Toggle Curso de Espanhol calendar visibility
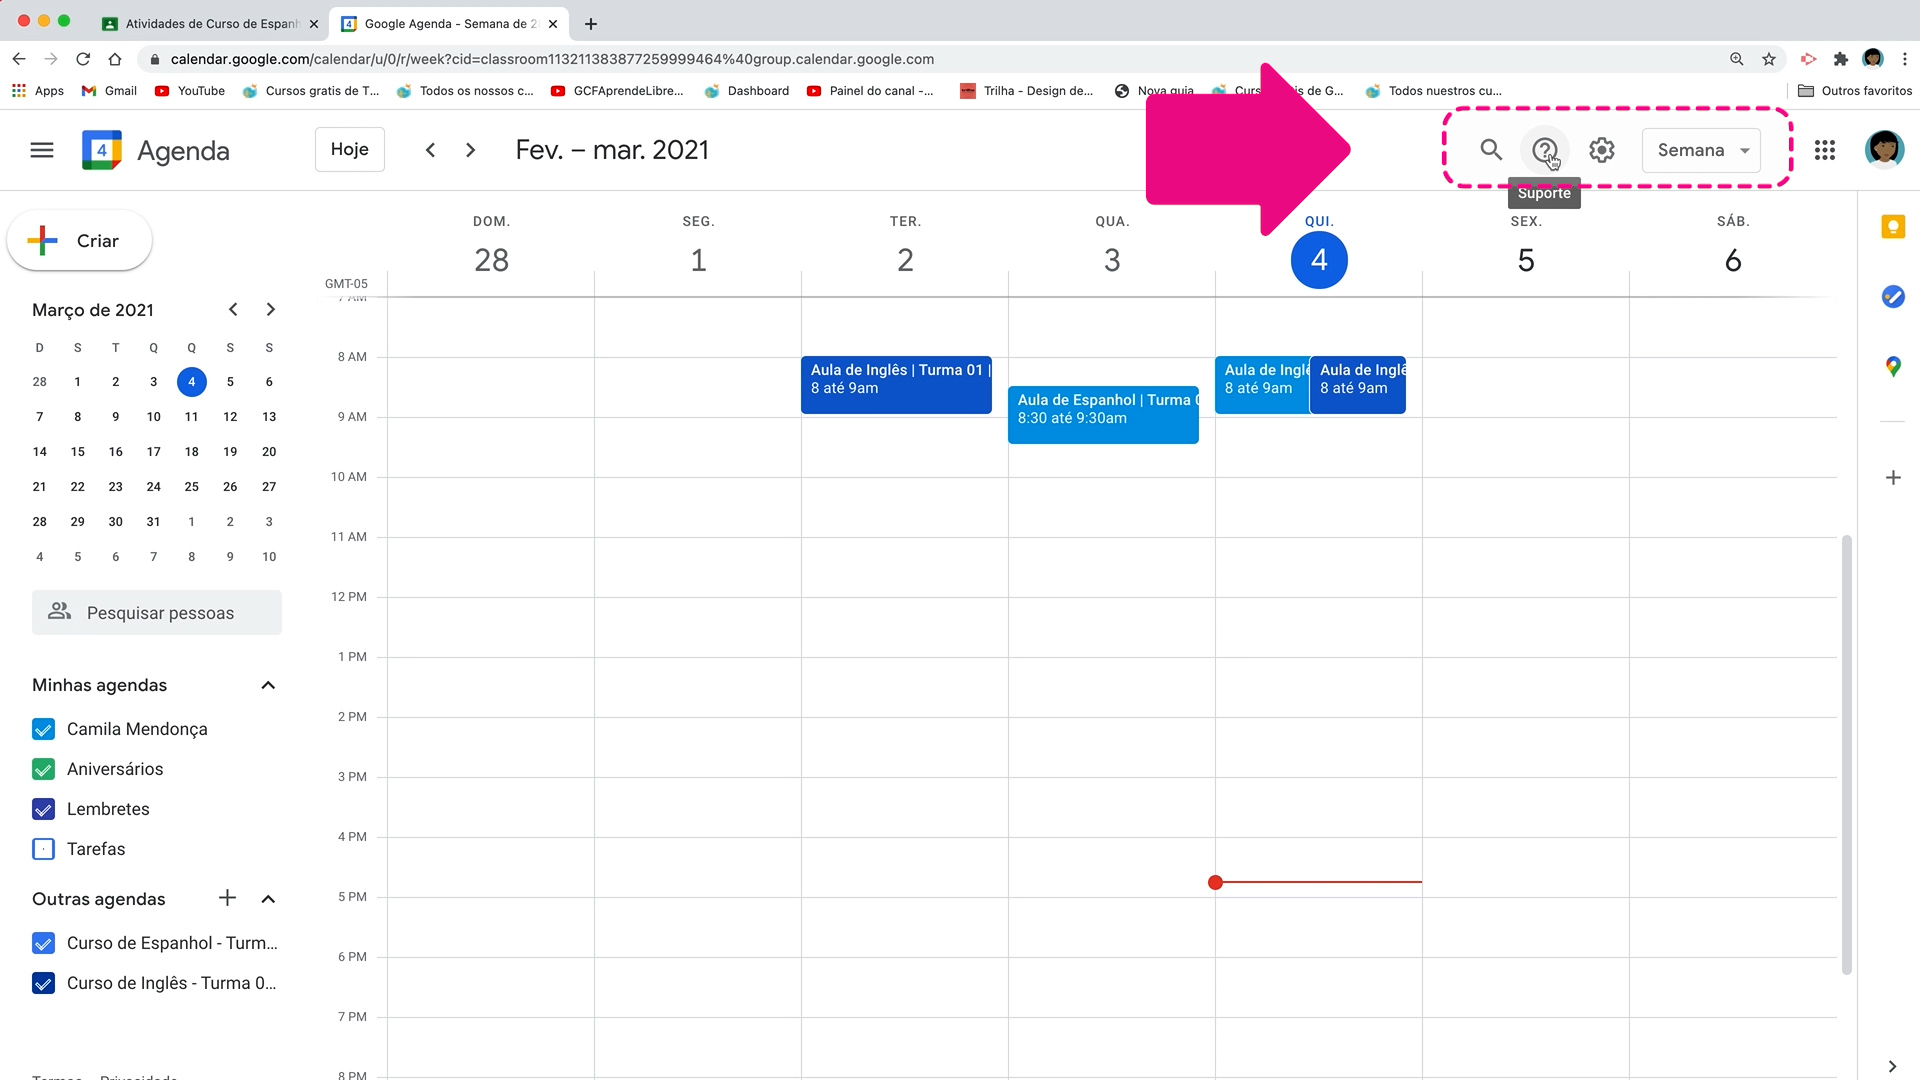Screen dimensions: 1920x1080 (44, 943)
